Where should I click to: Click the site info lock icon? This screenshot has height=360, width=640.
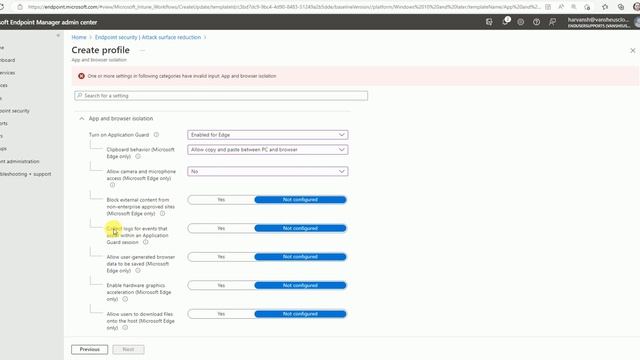20,7
